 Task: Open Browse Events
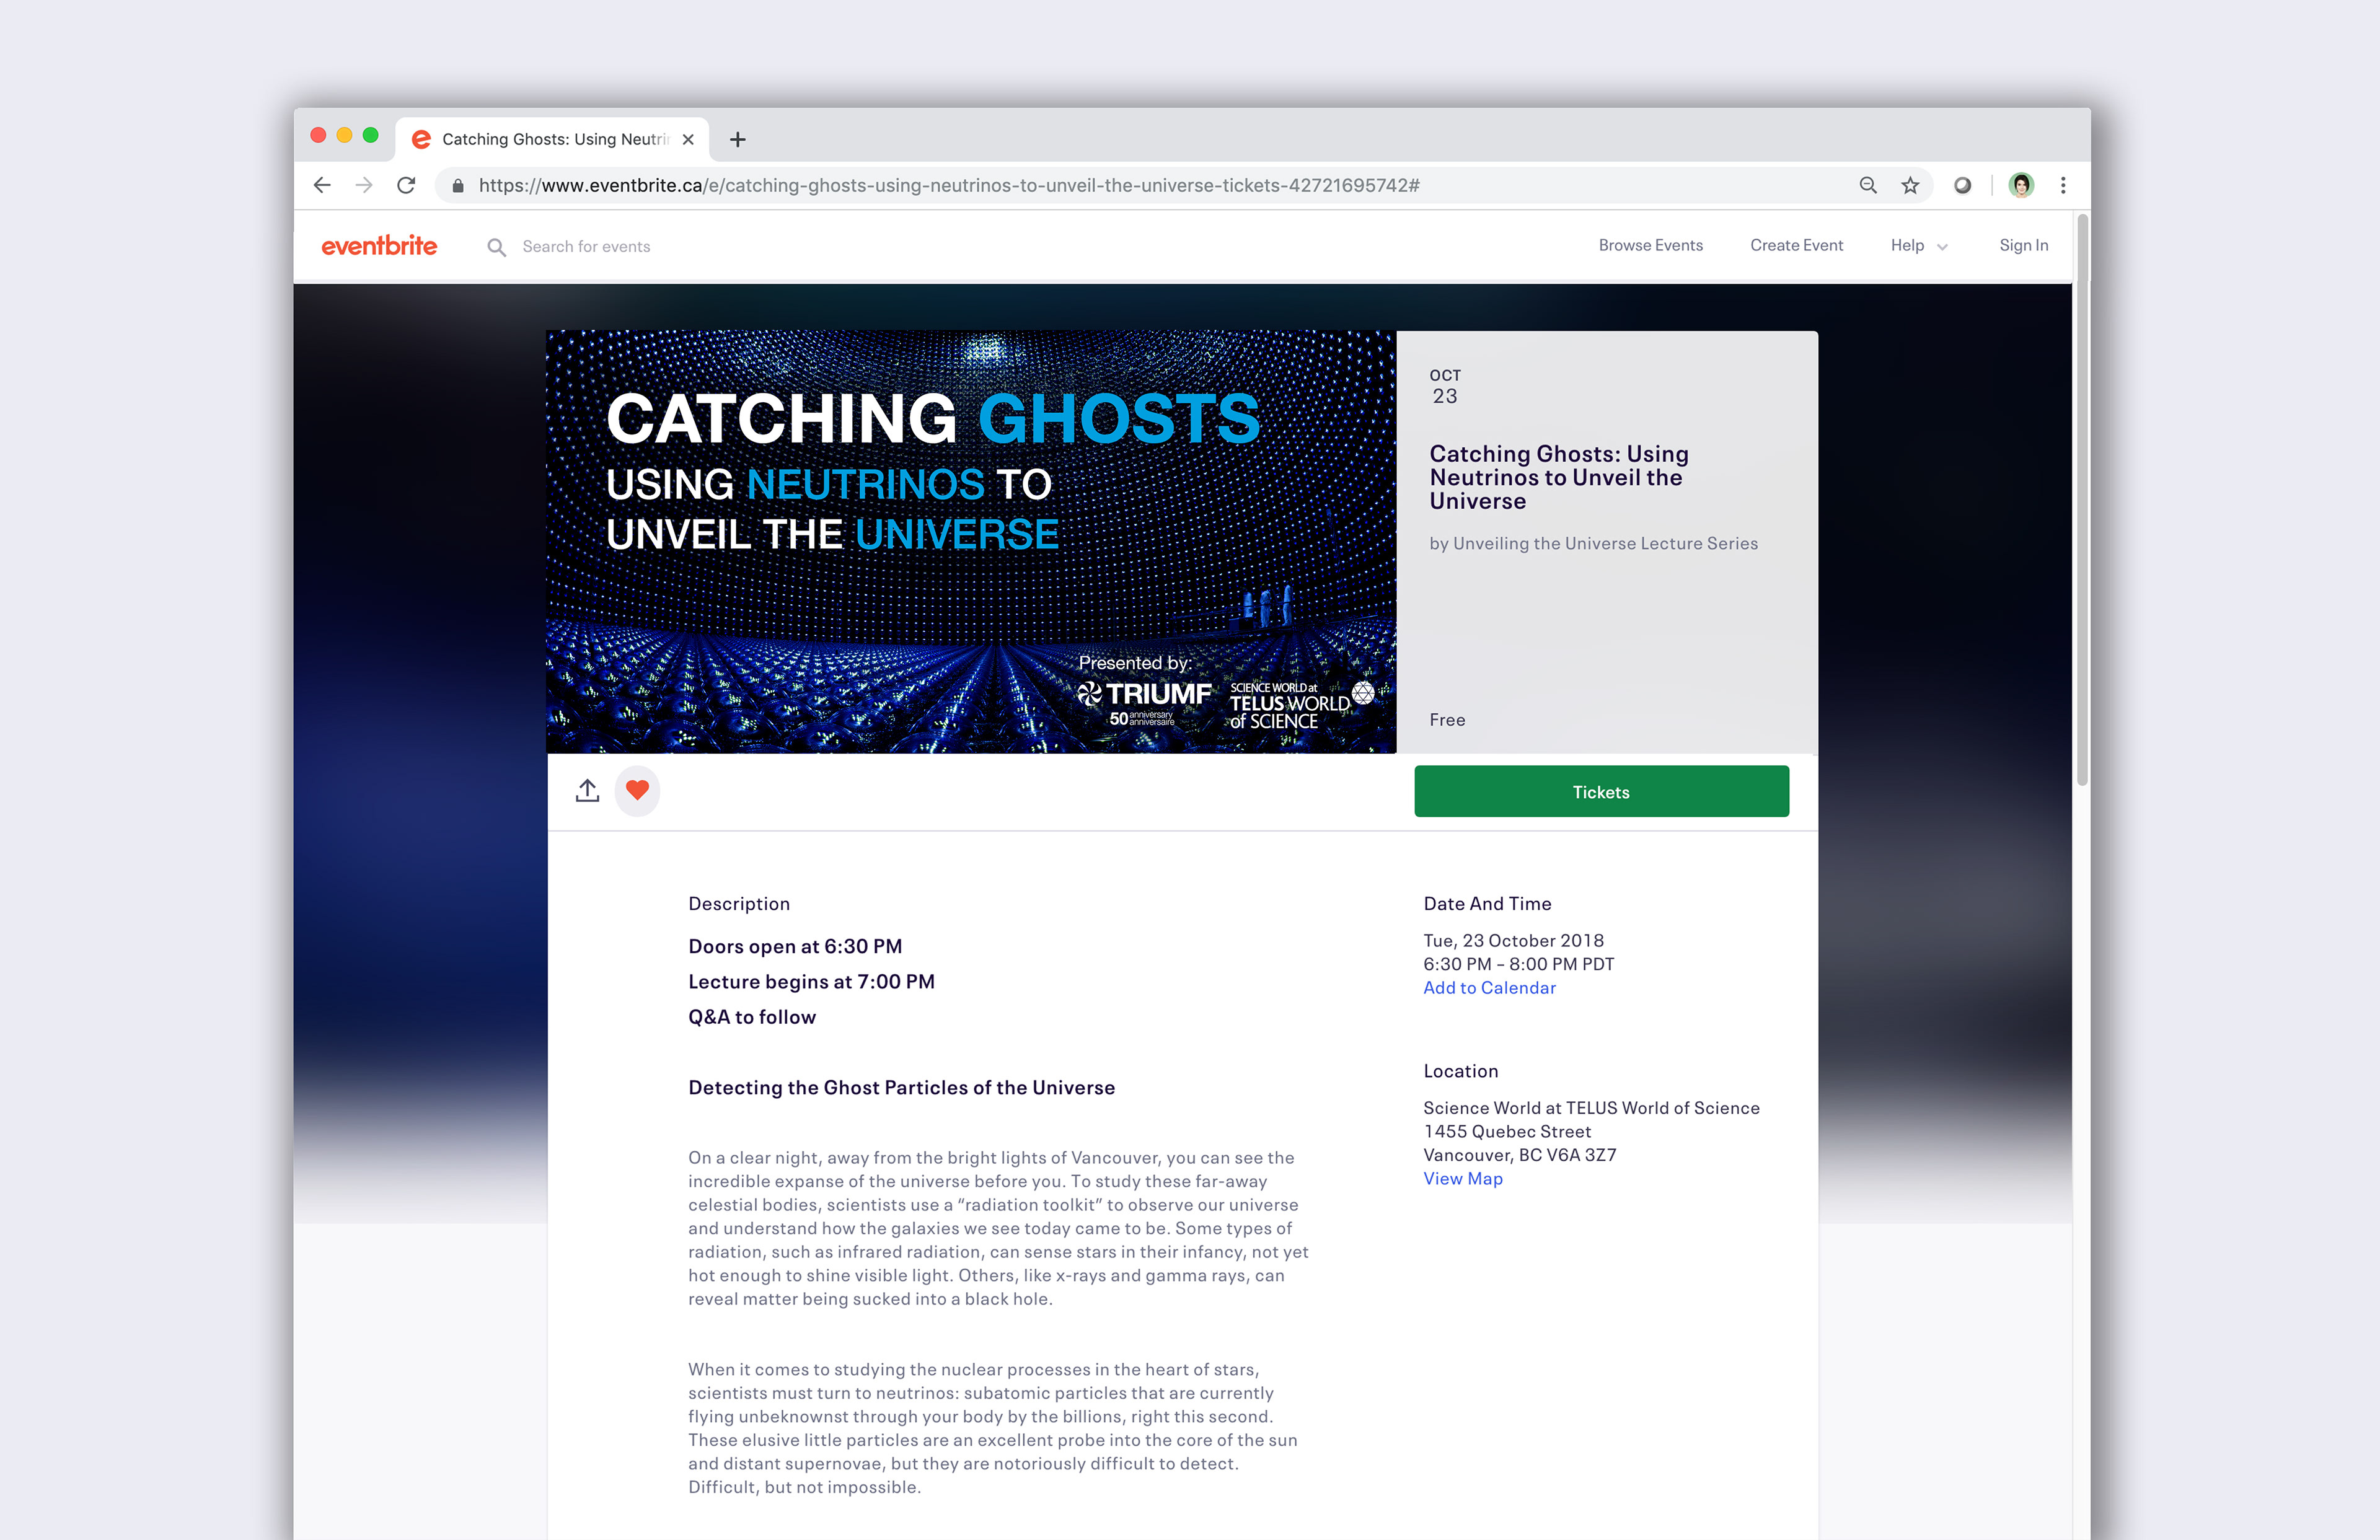pyautogui.click(x=1650, y=245)
